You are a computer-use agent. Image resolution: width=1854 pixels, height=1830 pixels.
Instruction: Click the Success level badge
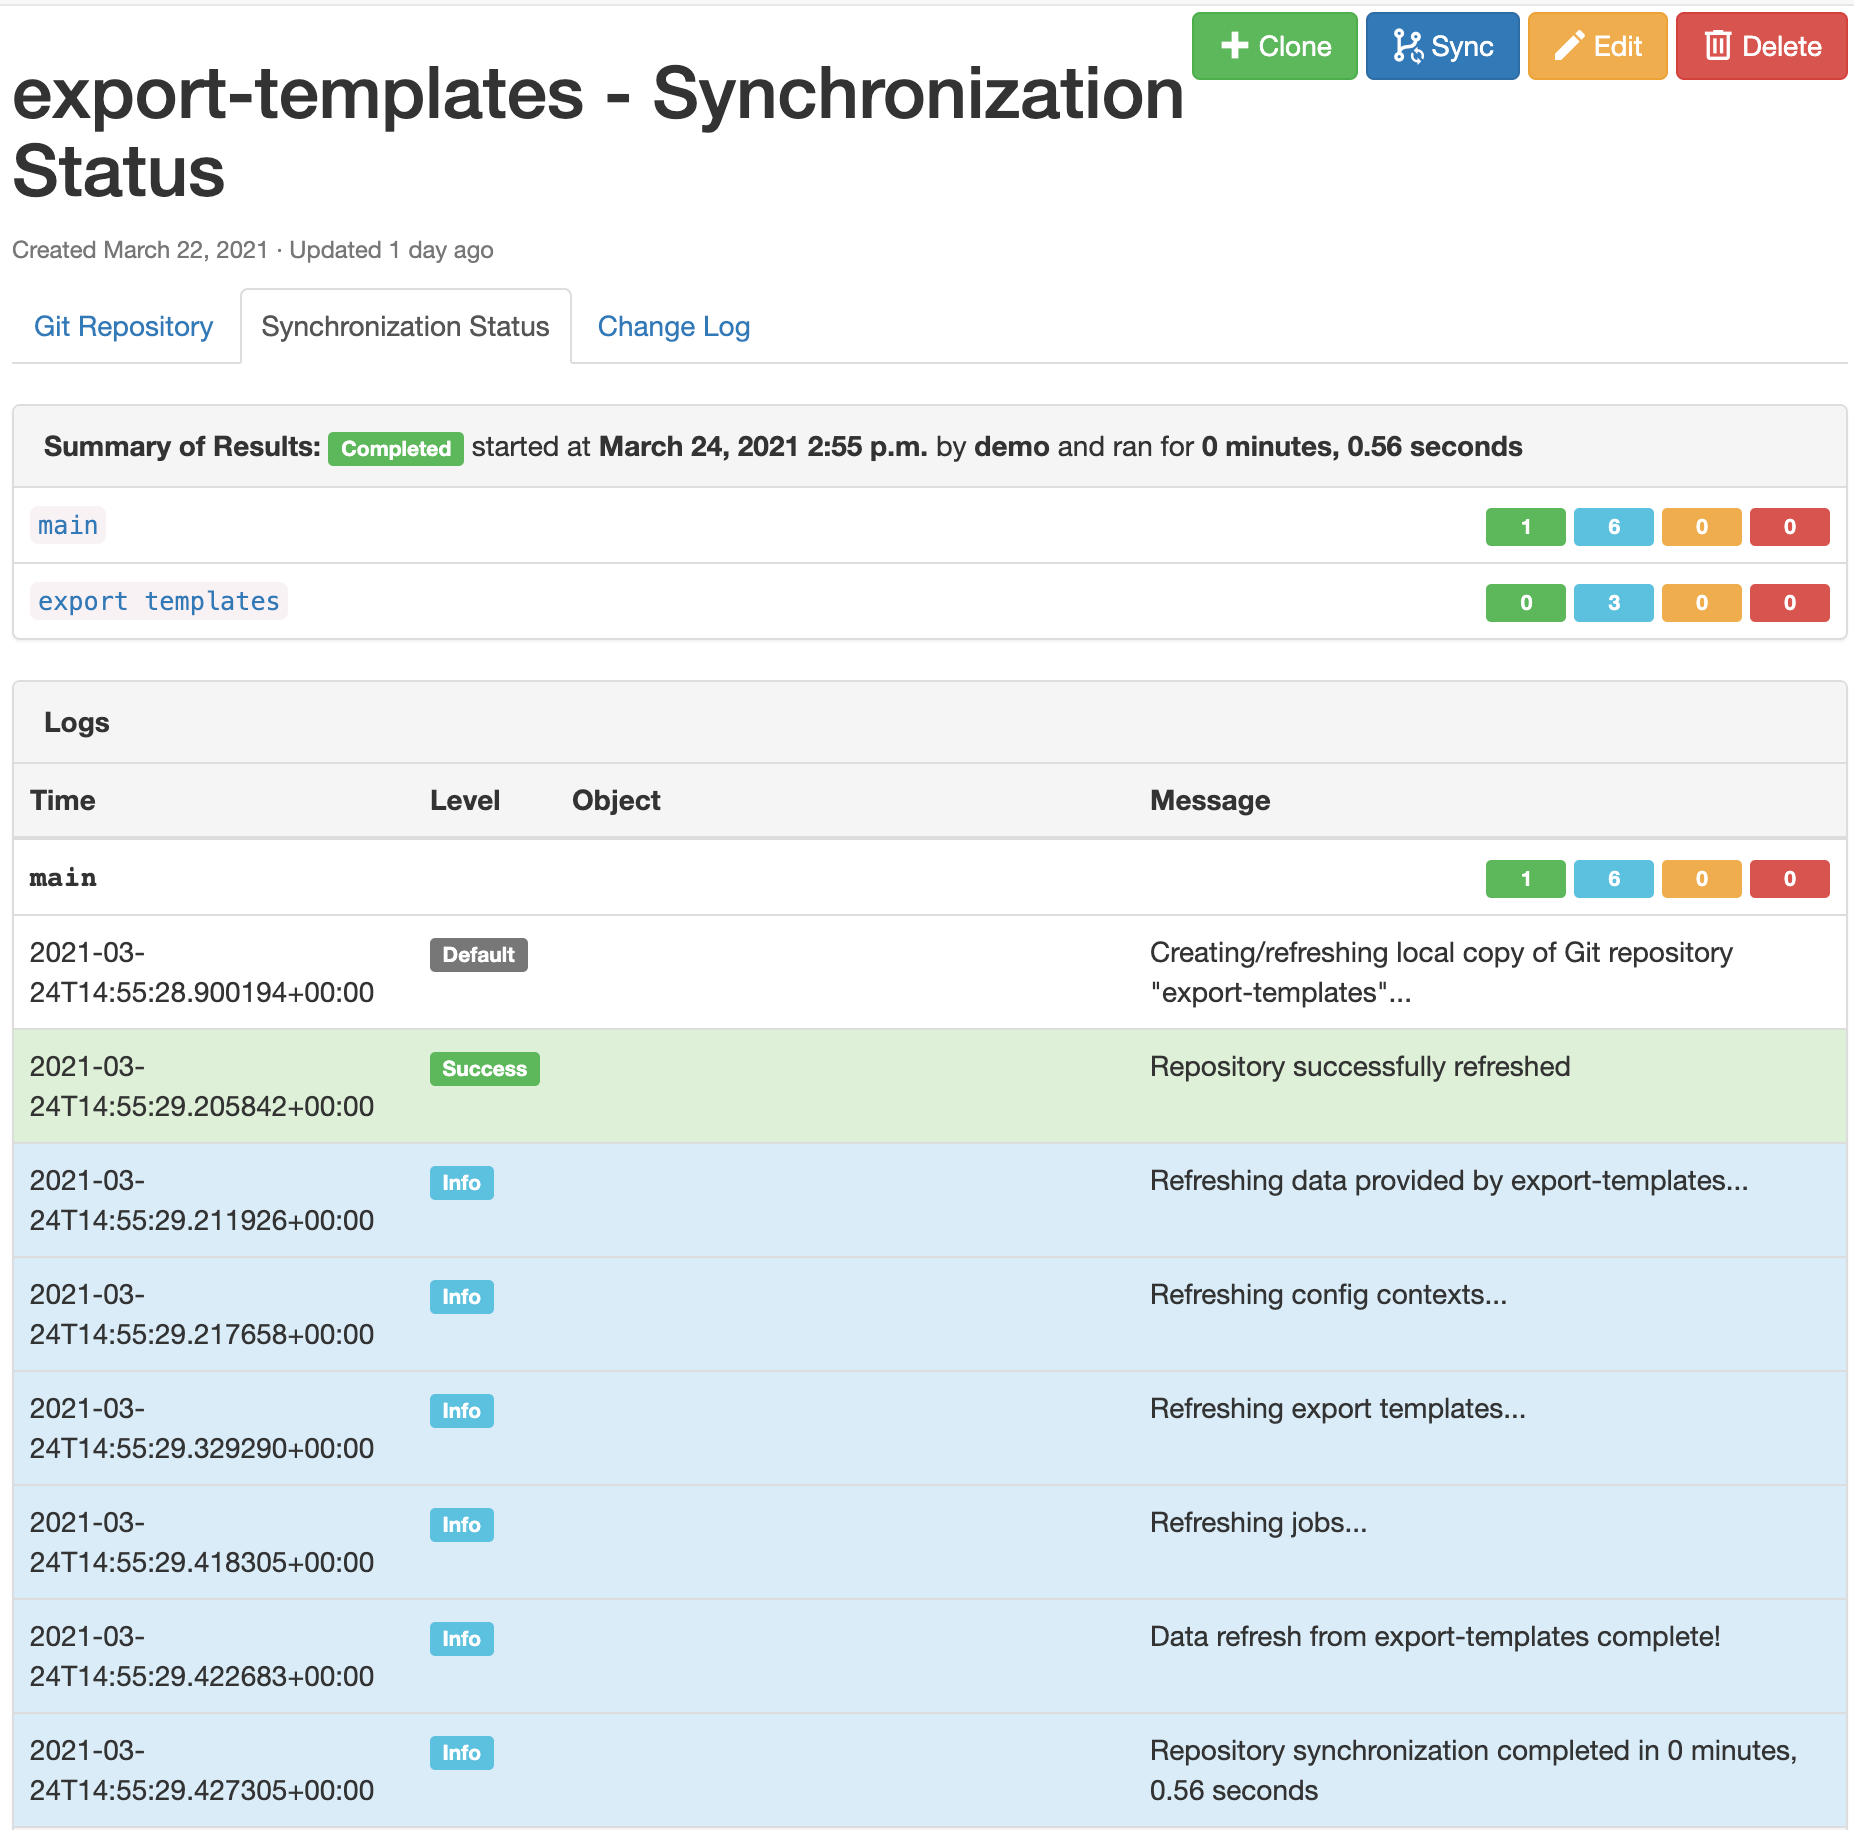485,1069
